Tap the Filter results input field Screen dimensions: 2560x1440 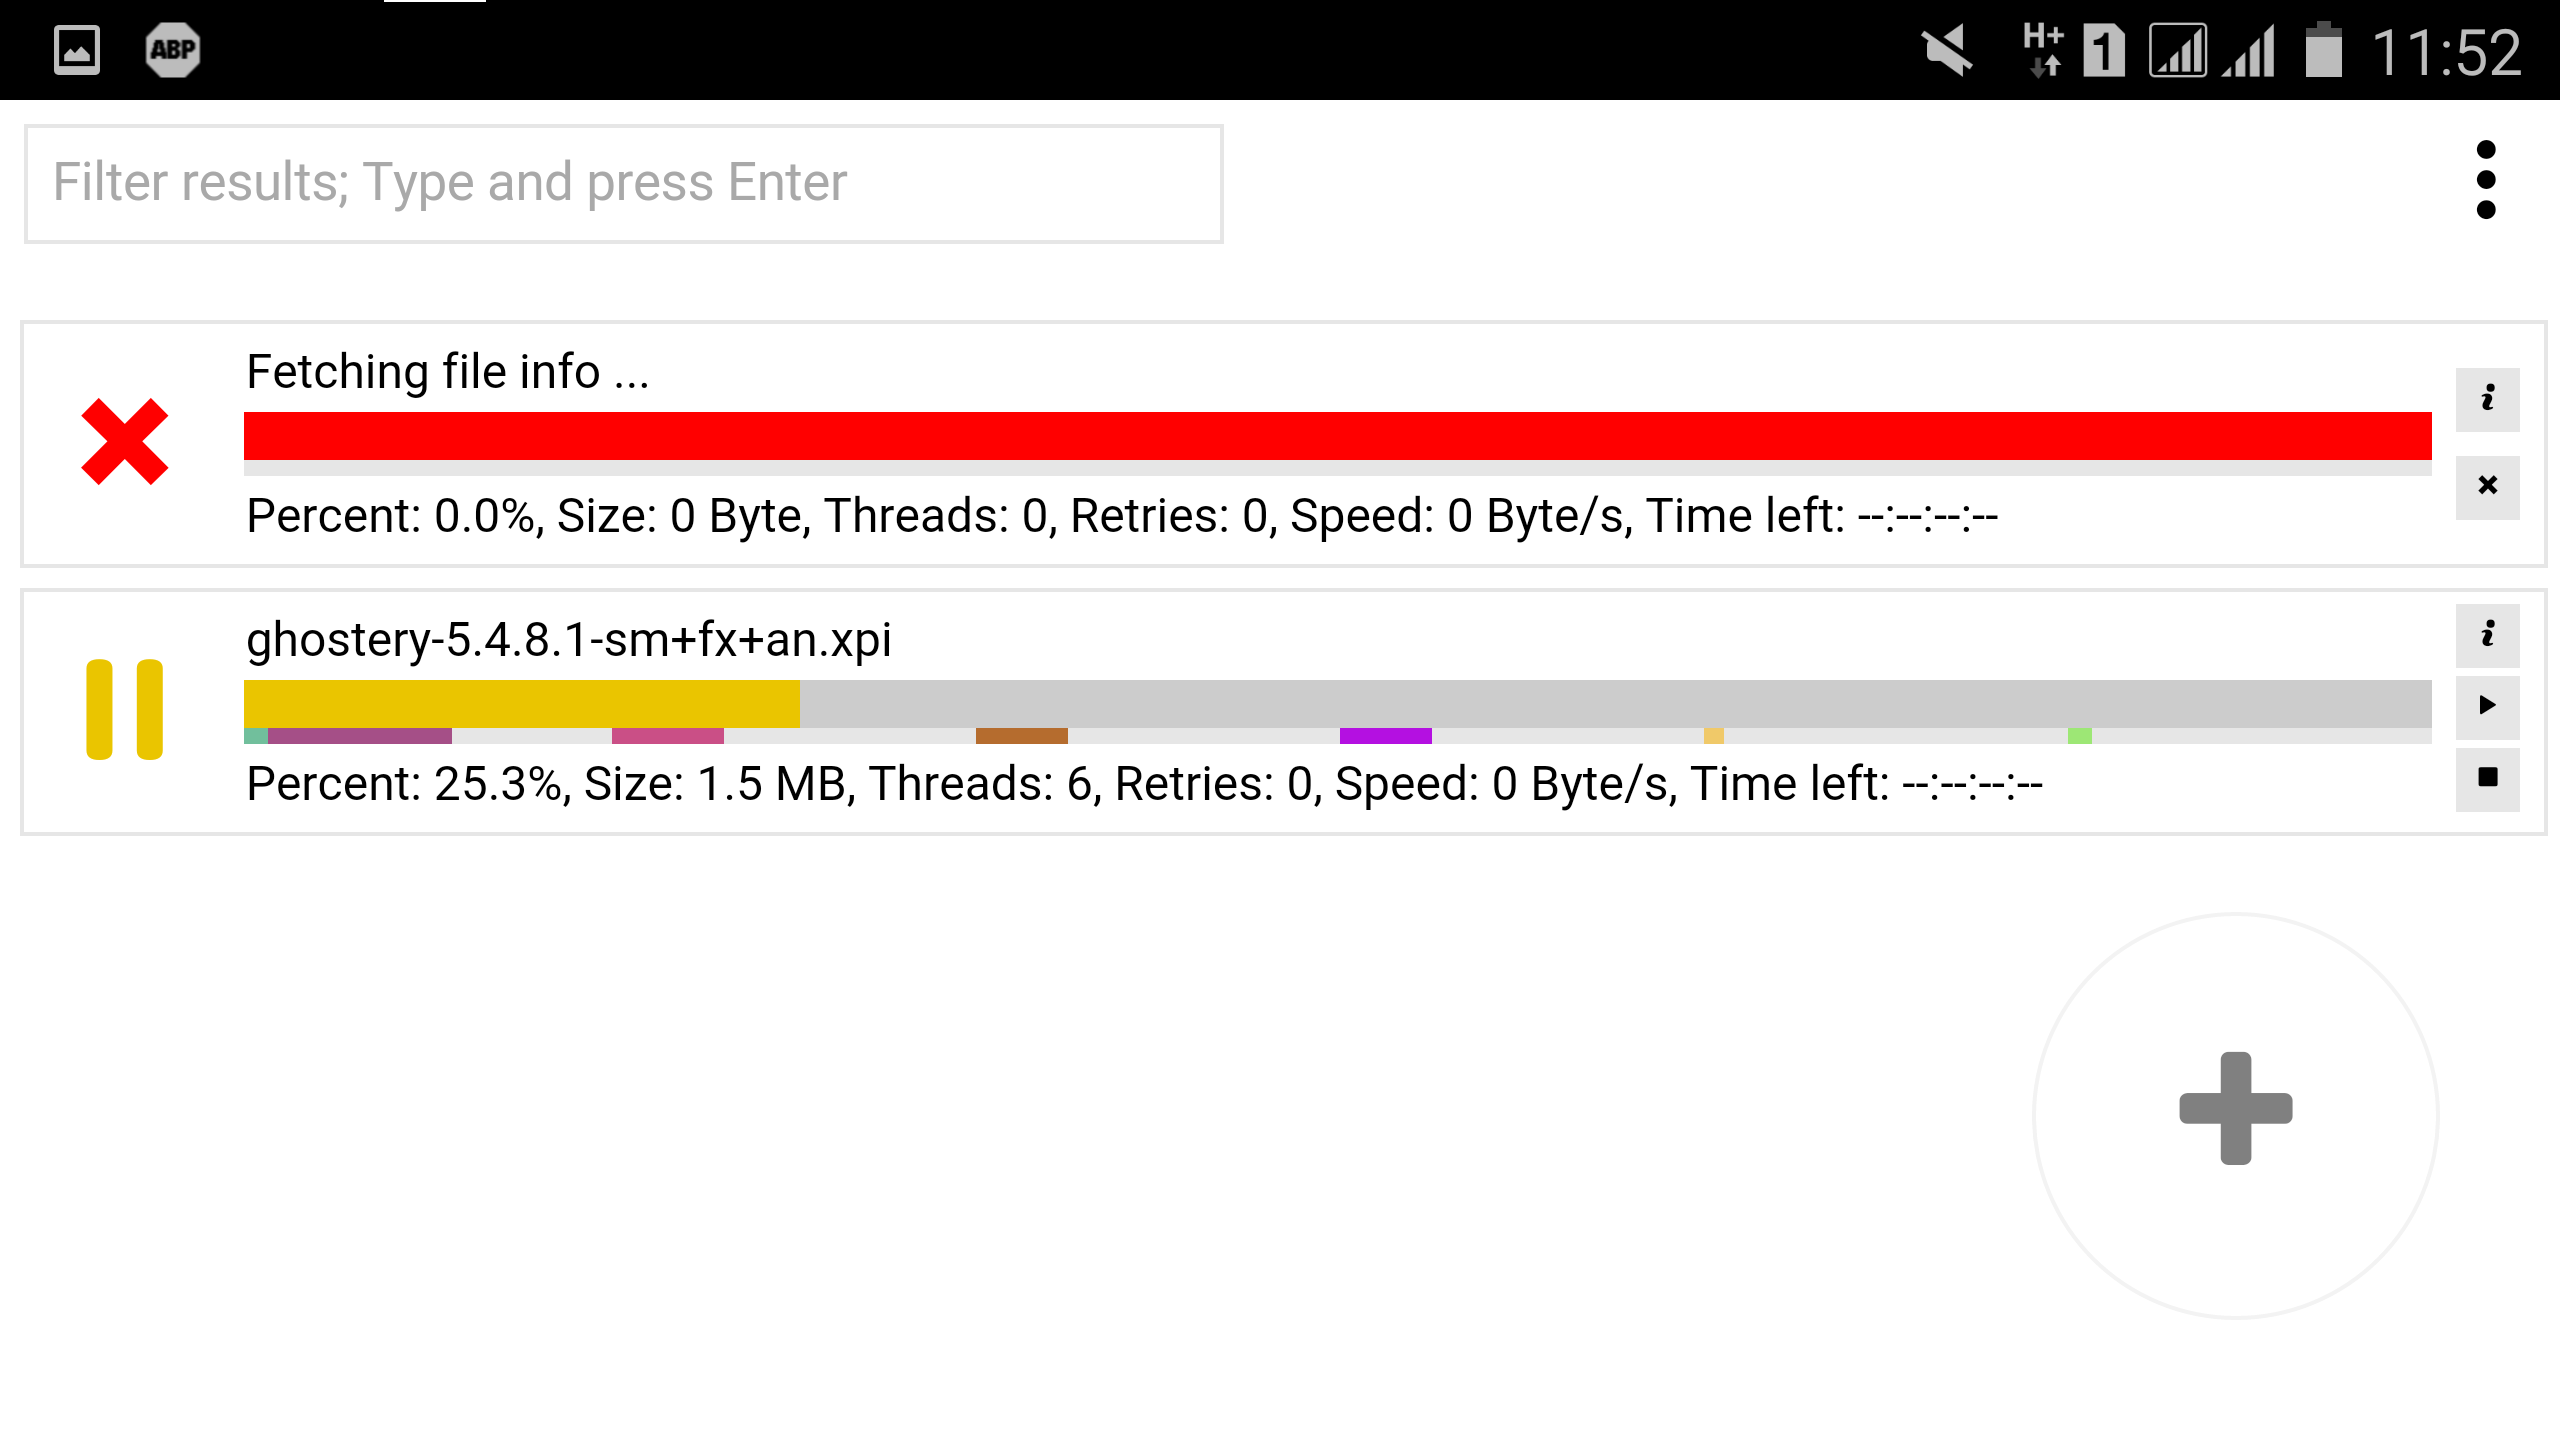pyautogui.click(x=624, y=183)
